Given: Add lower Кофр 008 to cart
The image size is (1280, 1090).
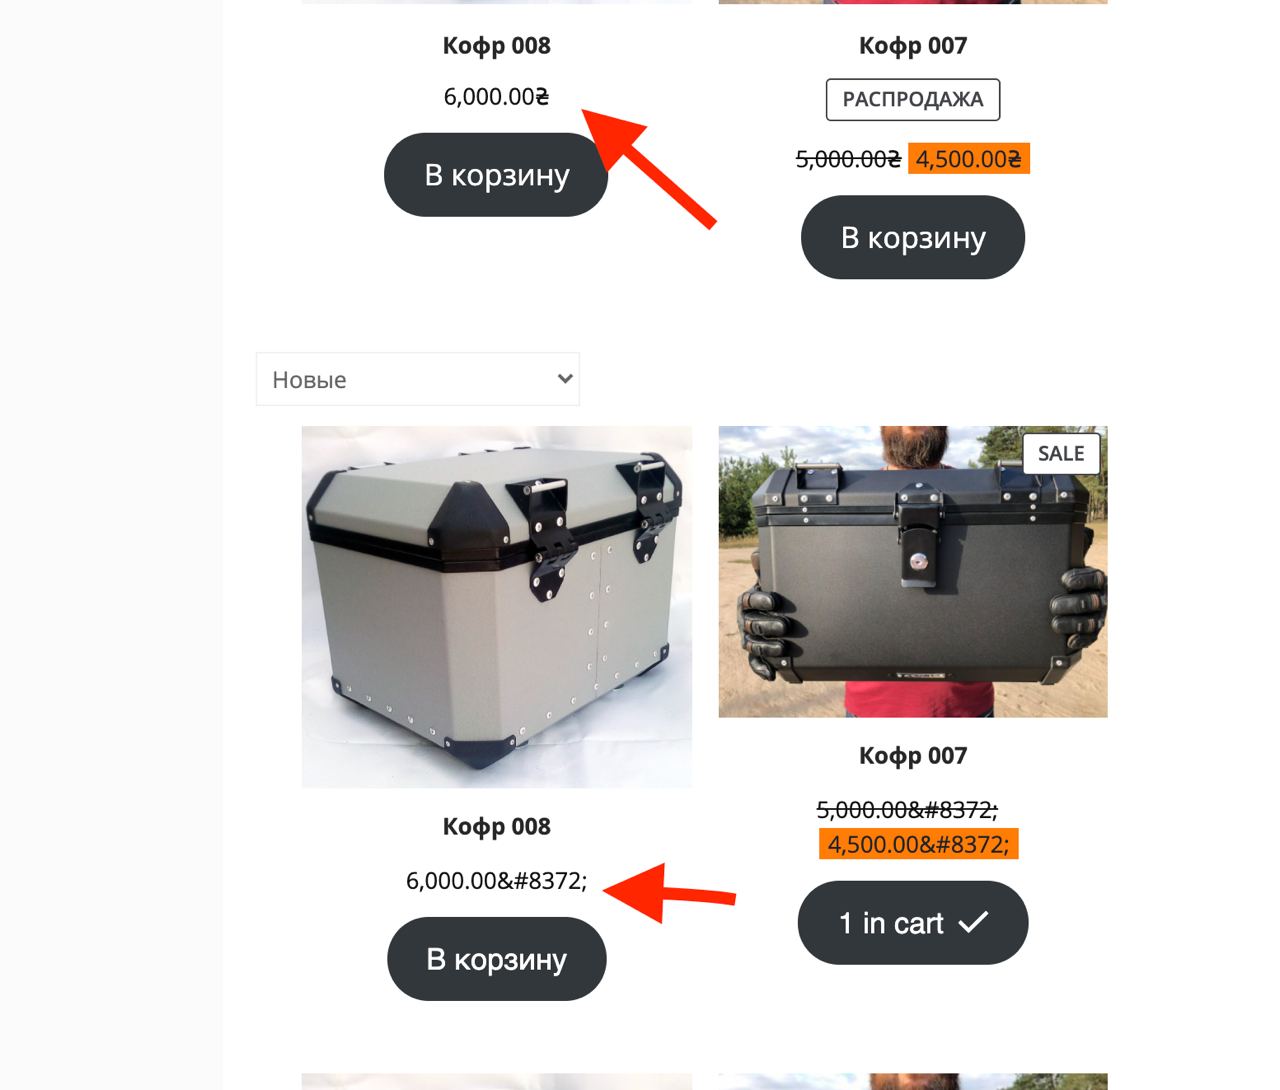Looking at the screenshot, I should (497, 959).
